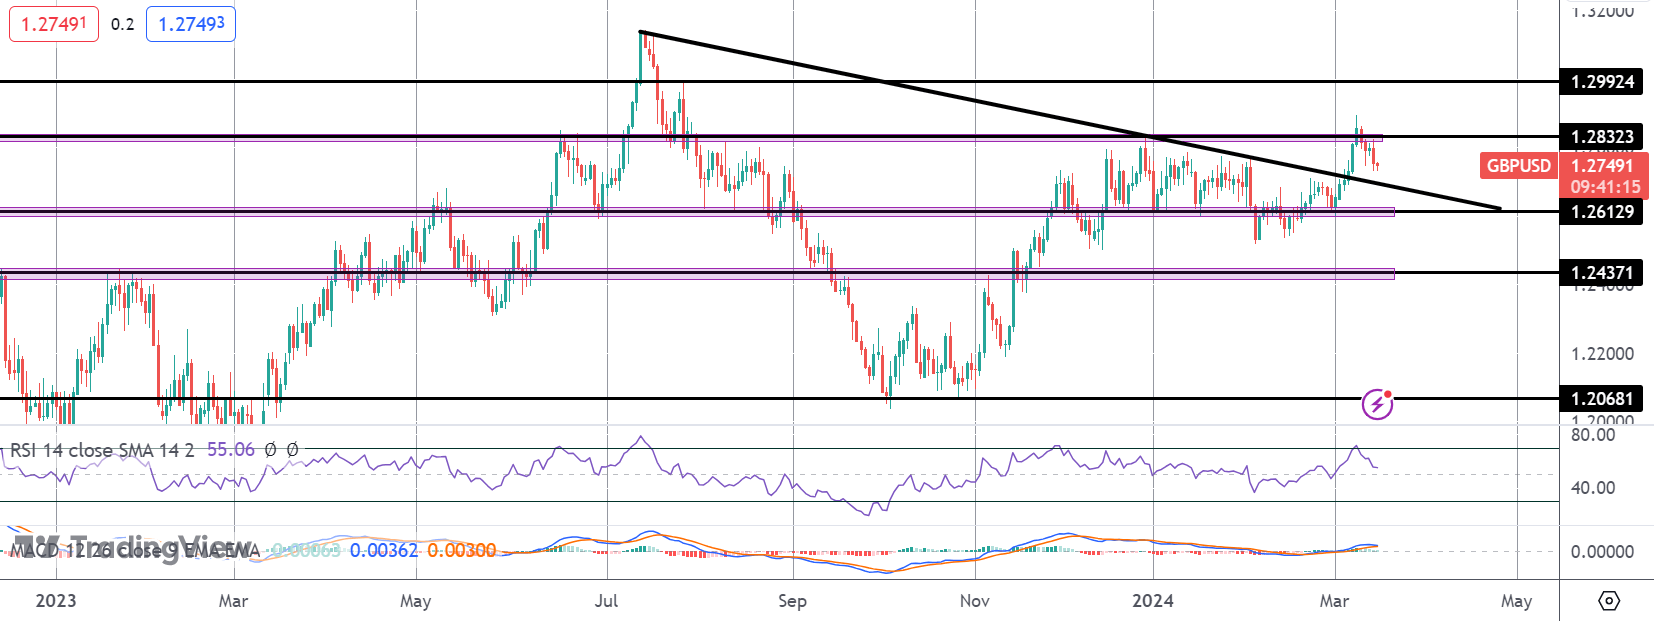The image size is (1654, 621).
Task: Select the 0.2 spread value
Action: pyautogui.click(x=122, y=24)
